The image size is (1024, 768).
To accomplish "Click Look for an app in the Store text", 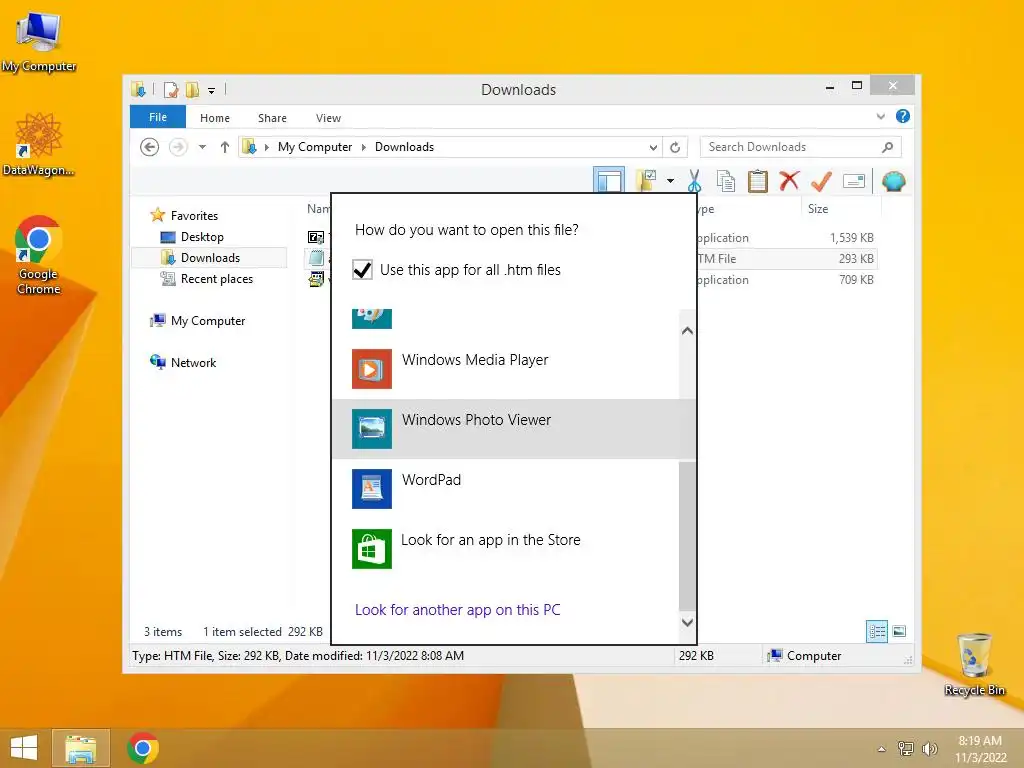I will (490, 539).
